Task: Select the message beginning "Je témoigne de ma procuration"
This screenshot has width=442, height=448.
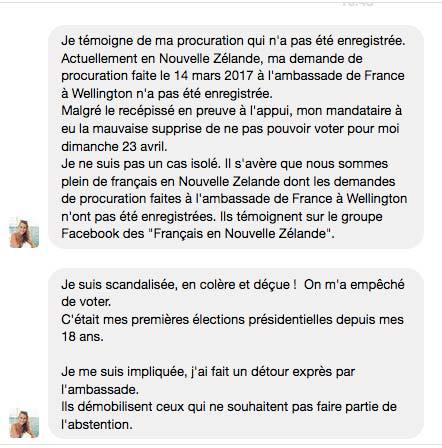Action: point(236,137)
